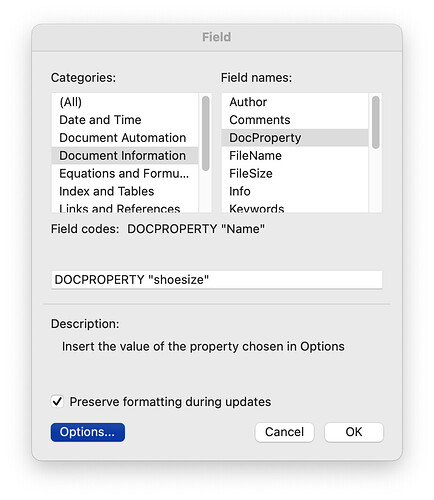Image resolution: width=434 pixels, height=500 pixels.
Task: Select FileSize field name
Action: pos(295,173)
